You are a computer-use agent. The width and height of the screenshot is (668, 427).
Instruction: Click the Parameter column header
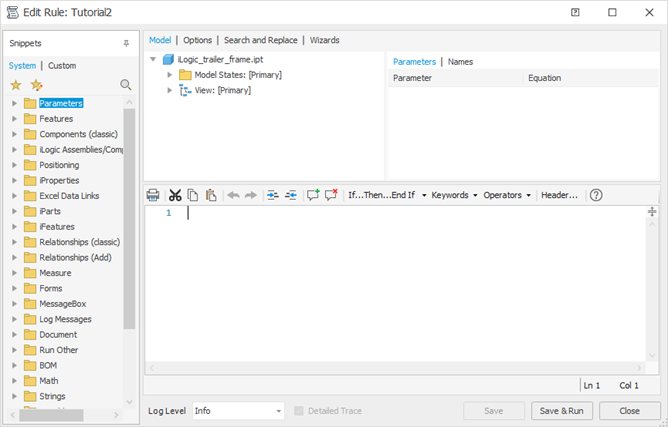(455, 78)
